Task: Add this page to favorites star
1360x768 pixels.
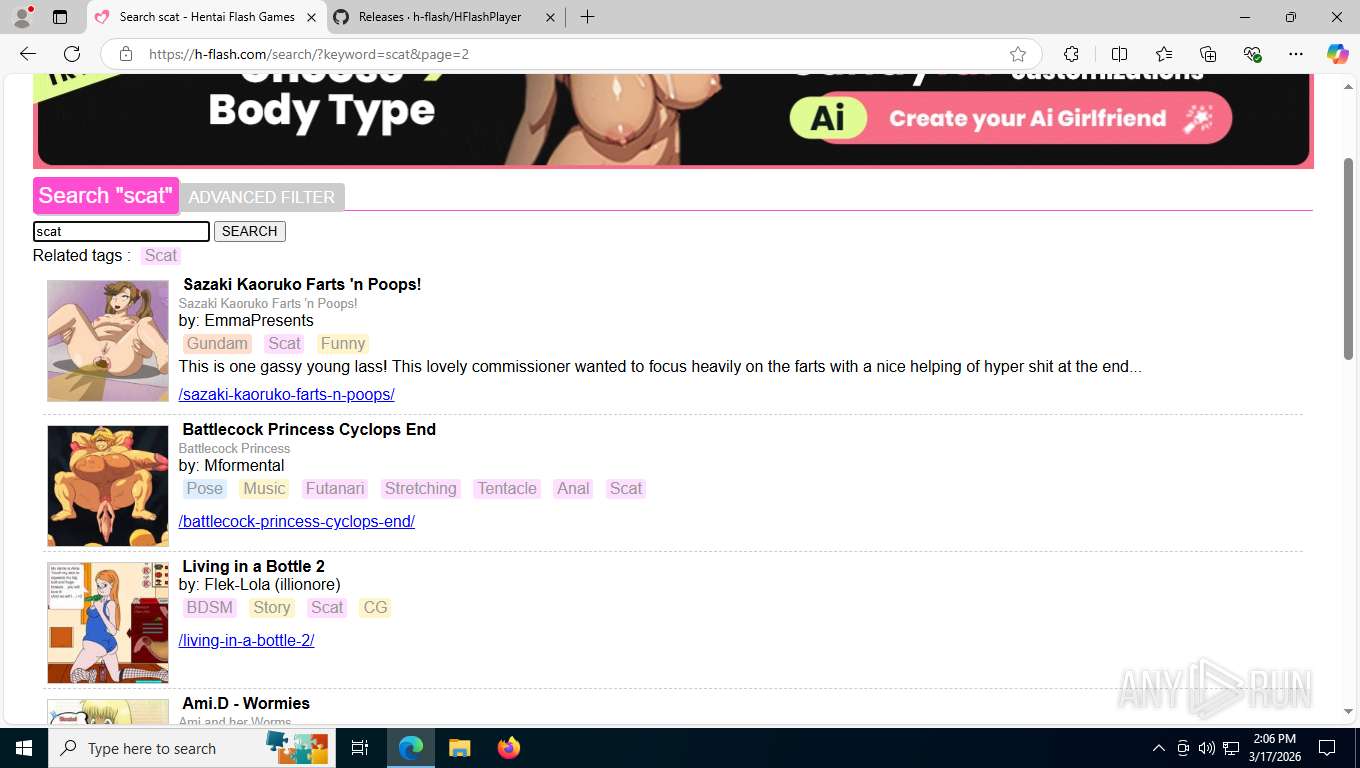Action: tap(1018, 54)
